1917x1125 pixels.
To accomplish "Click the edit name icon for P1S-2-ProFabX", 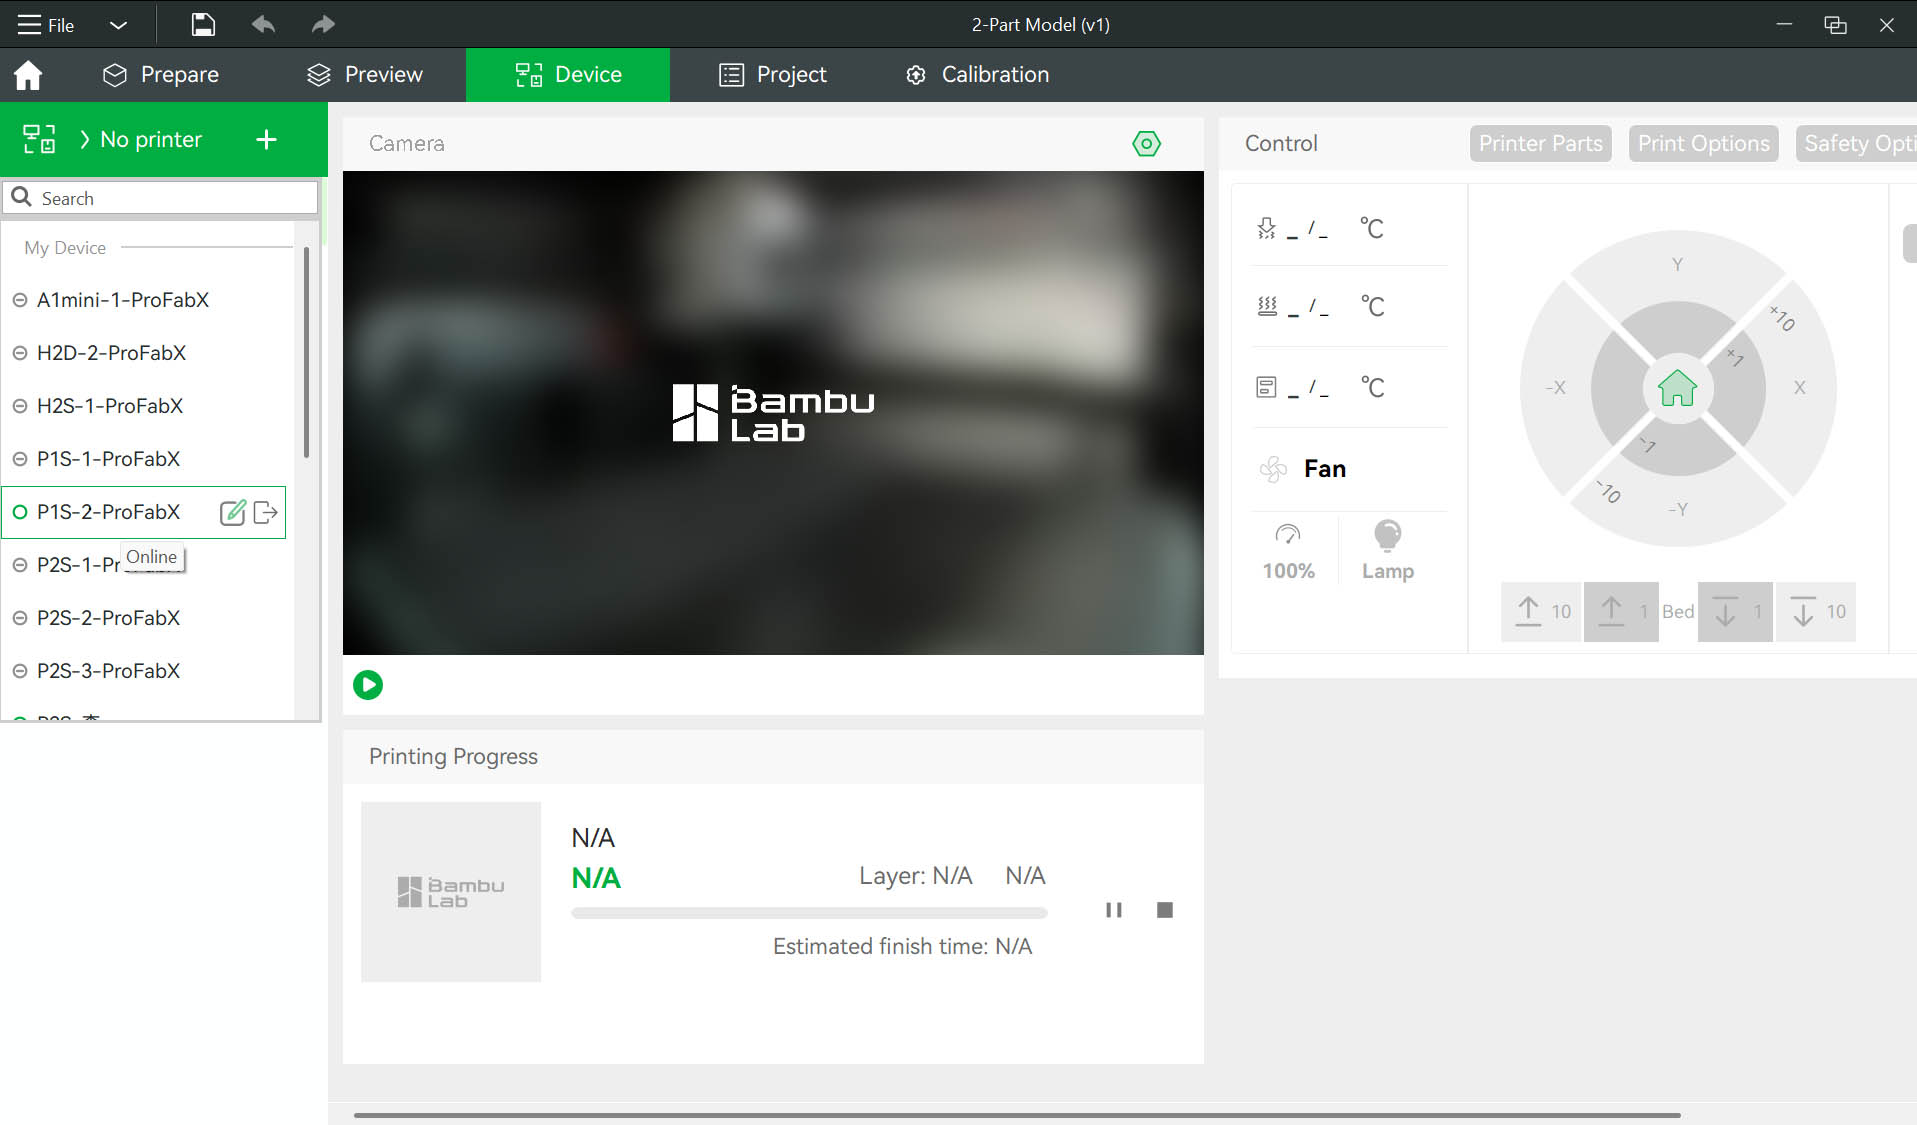I will pyautogui.click(x=232, y=512).
